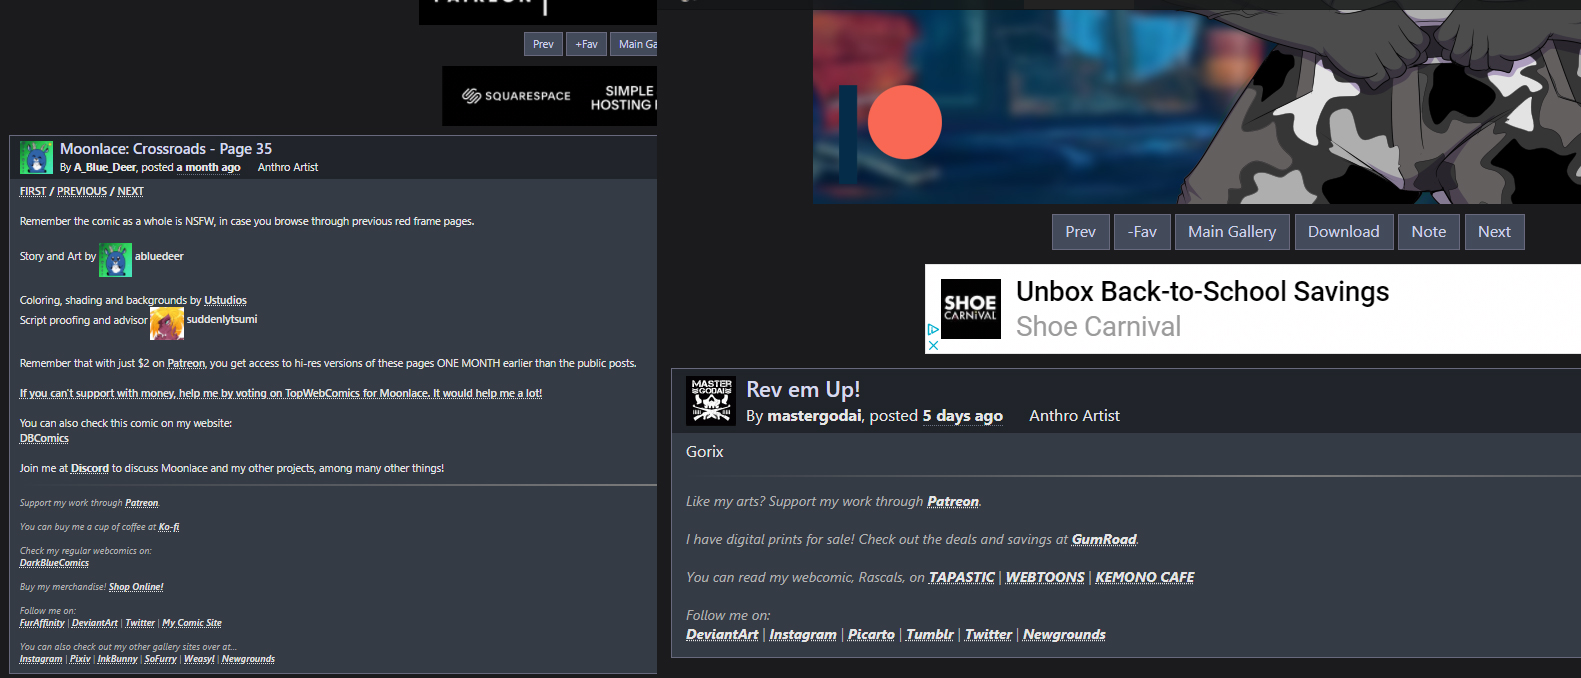Open Twitter link in mastergodai's description
Viewport: 1581px width, 678px height.
point(988,634)
